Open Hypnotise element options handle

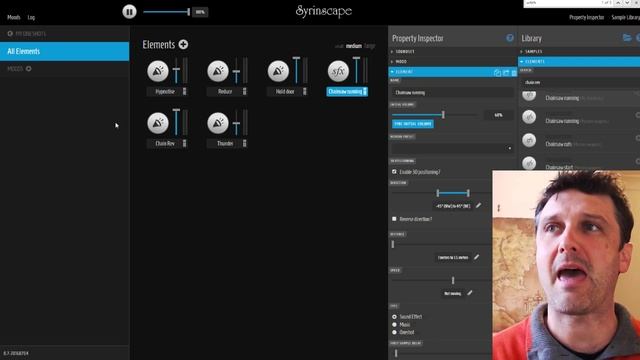184,91
